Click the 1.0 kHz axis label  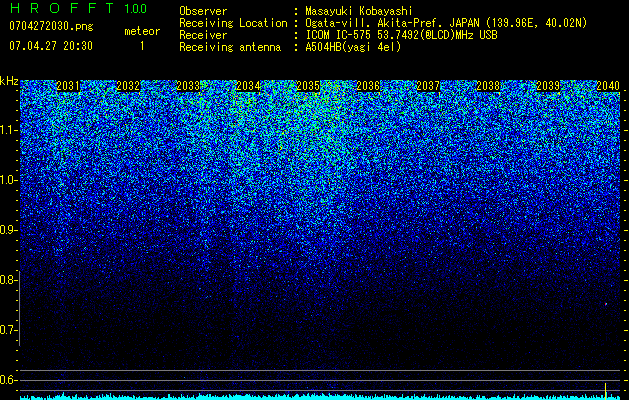[x=9, y=180]
